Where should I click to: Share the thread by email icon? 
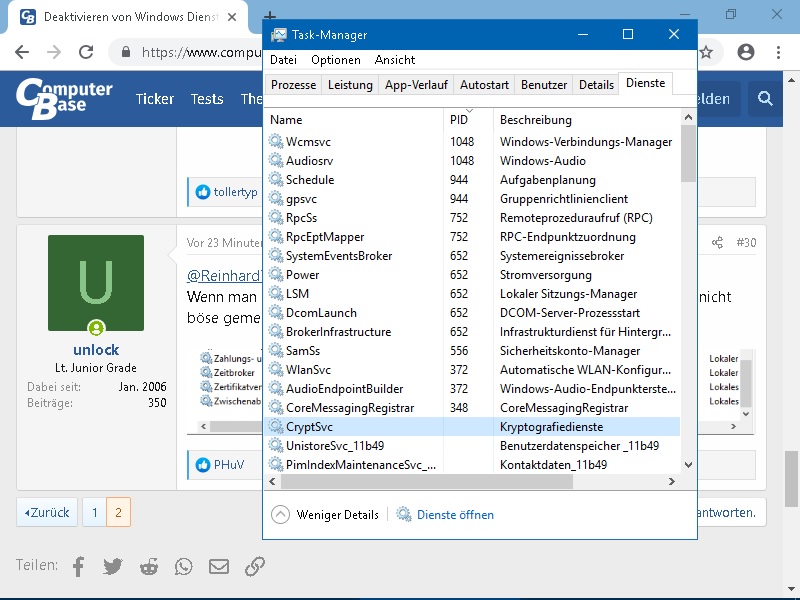(219, 566)
